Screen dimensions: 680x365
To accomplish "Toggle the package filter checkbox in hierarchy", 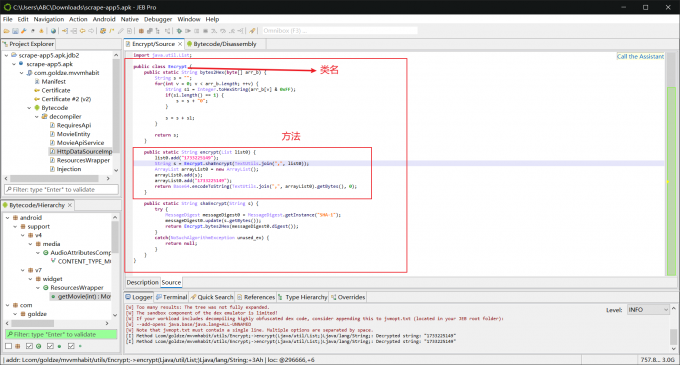I will pos(9,346).
